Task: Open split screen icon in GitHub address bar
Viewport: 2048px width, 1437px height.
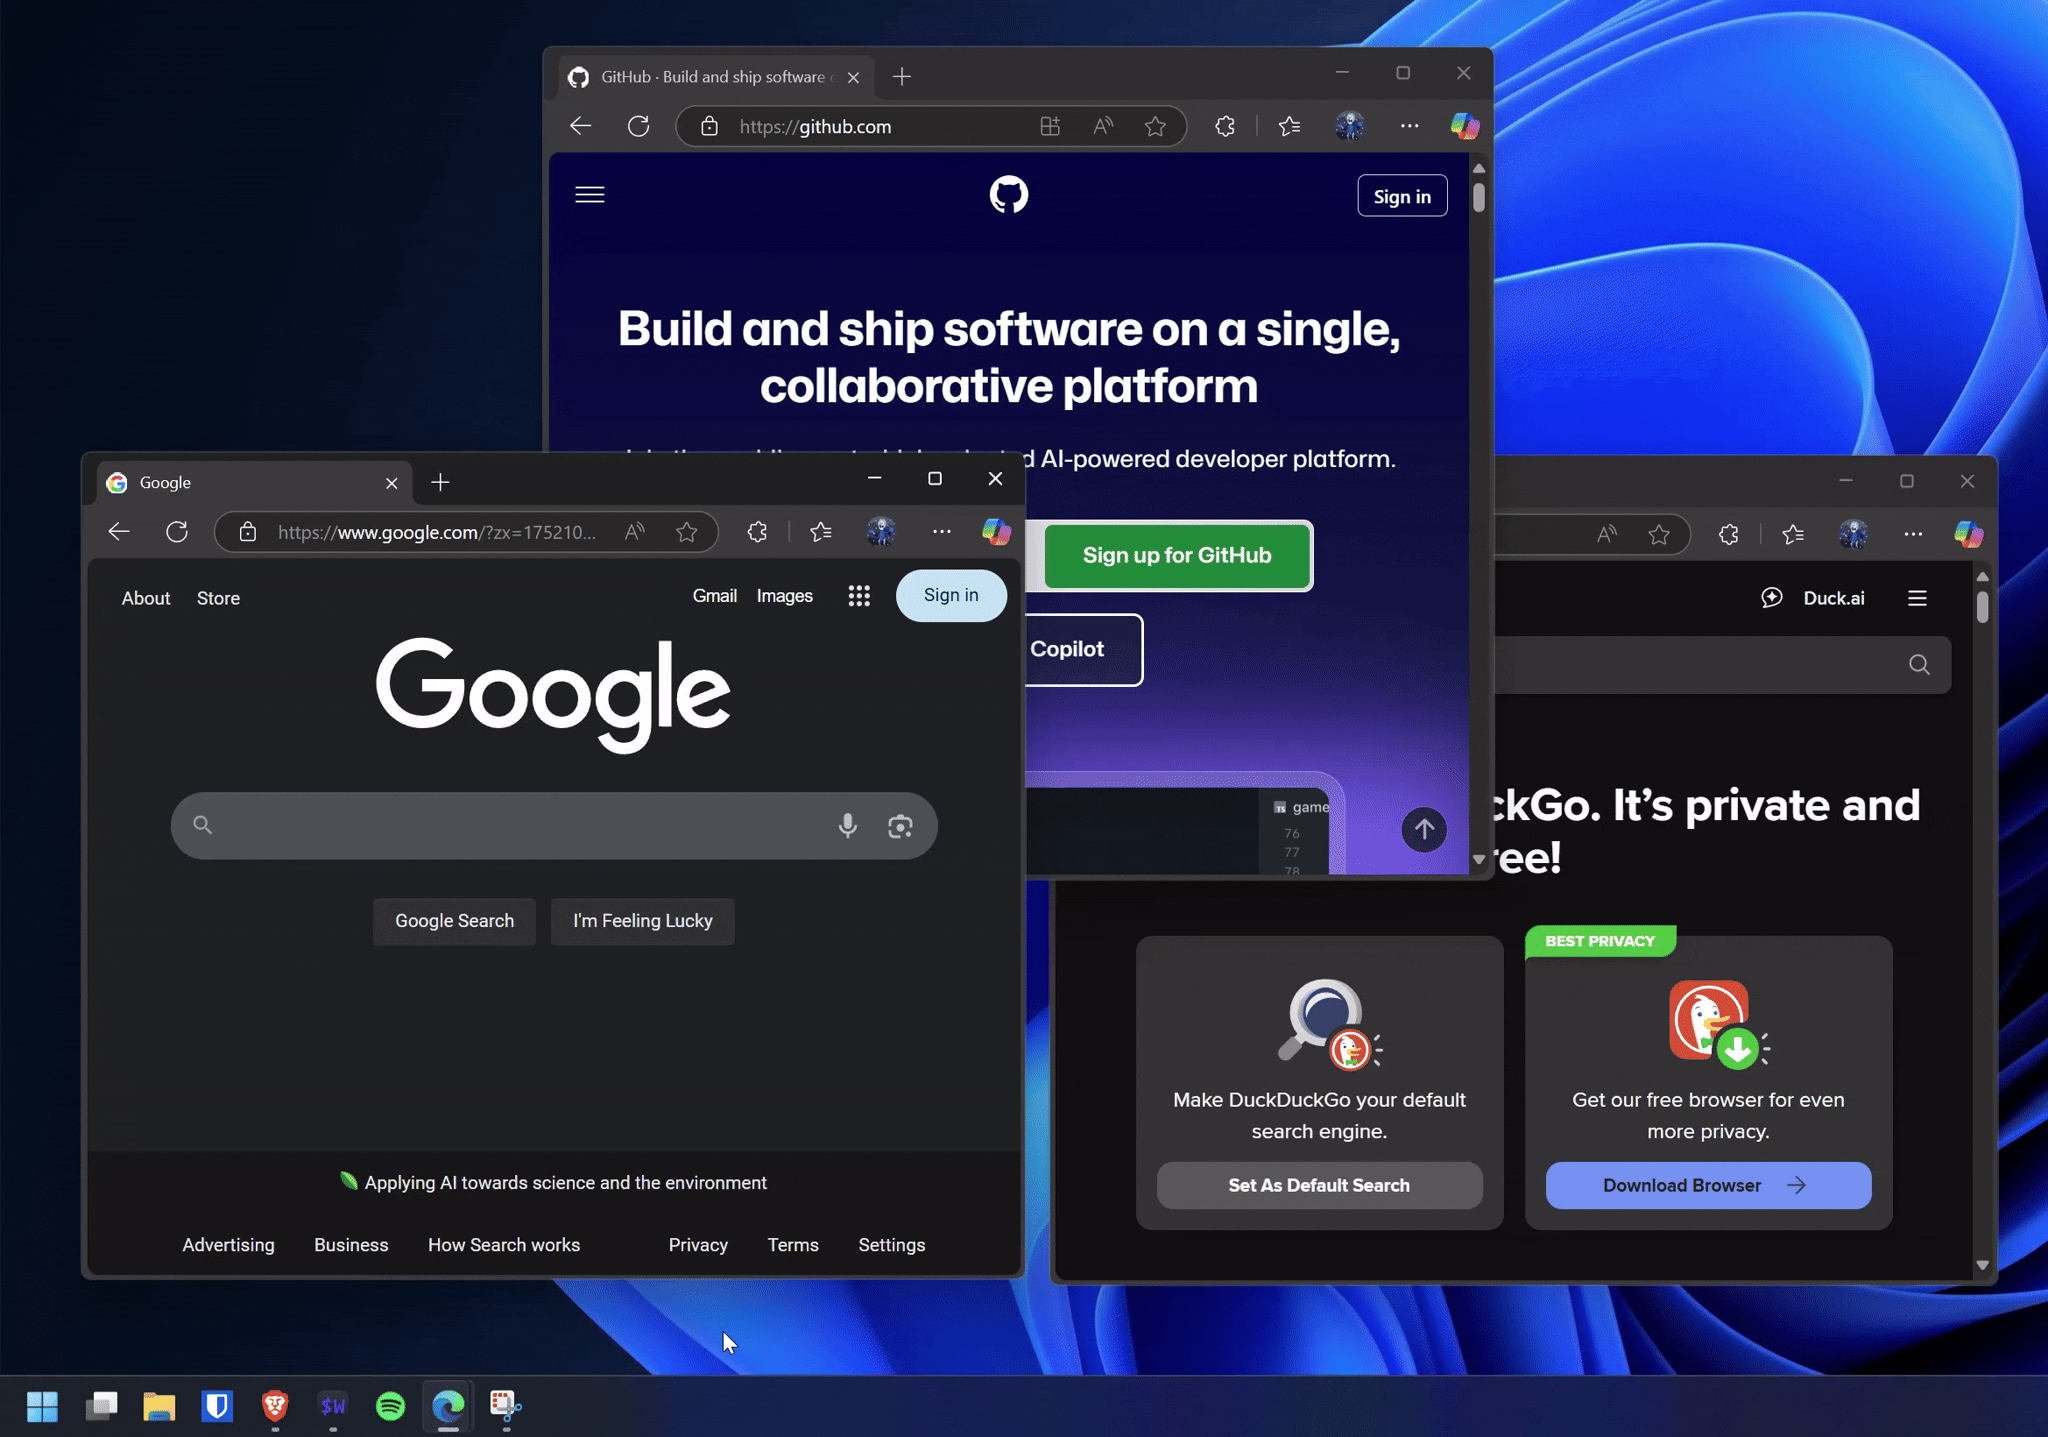Action: 1049,126
